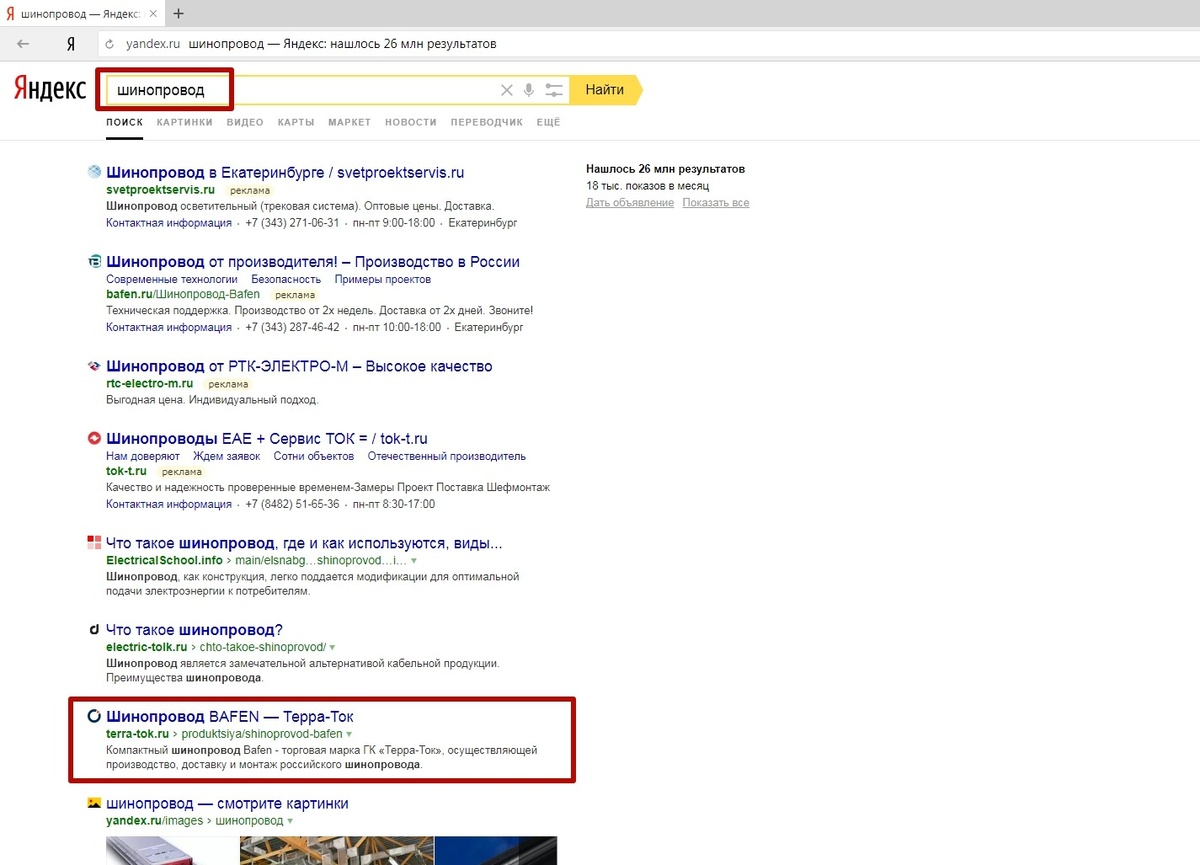
Task: Open Контактная информация under bafen.ru
Action: pos(169,327)
